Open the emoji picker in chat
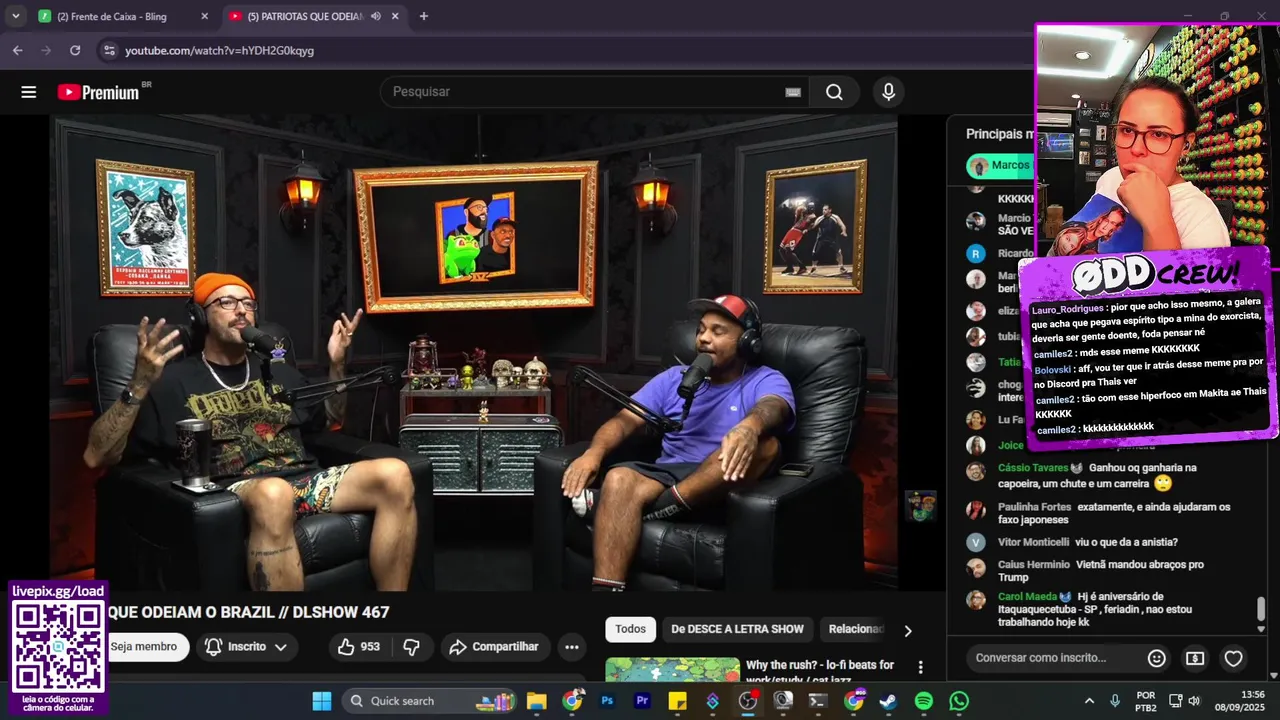This screenshot has width=1280, height=720. 1157,658
